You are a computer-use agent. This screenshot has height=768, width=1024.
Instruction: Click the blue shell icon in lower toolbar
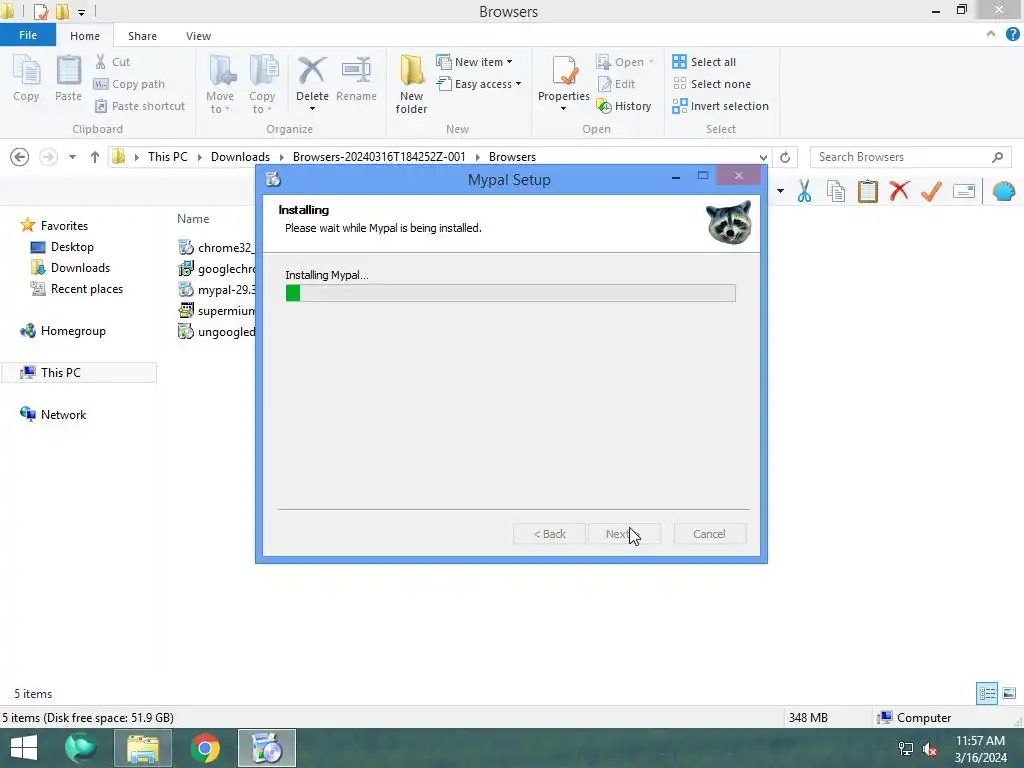coord(1004,191)
